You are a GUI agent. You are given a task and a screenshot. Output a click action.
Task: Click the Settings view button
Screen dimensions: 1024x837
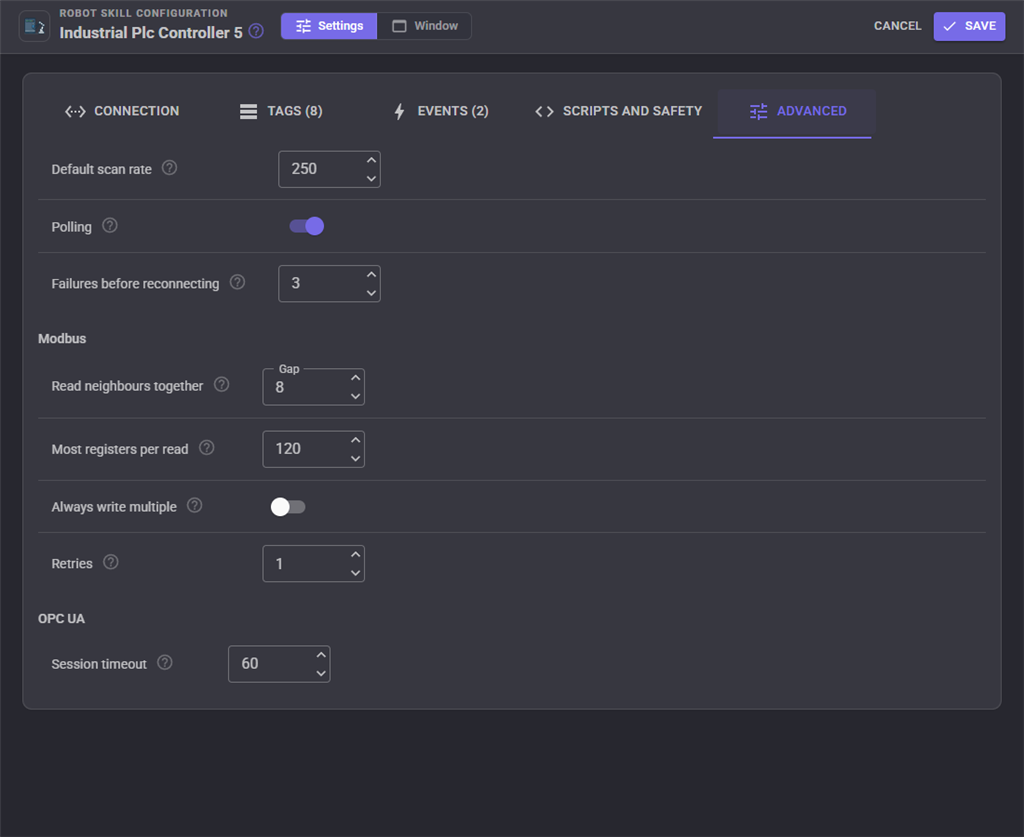click(x=329, y=26)
